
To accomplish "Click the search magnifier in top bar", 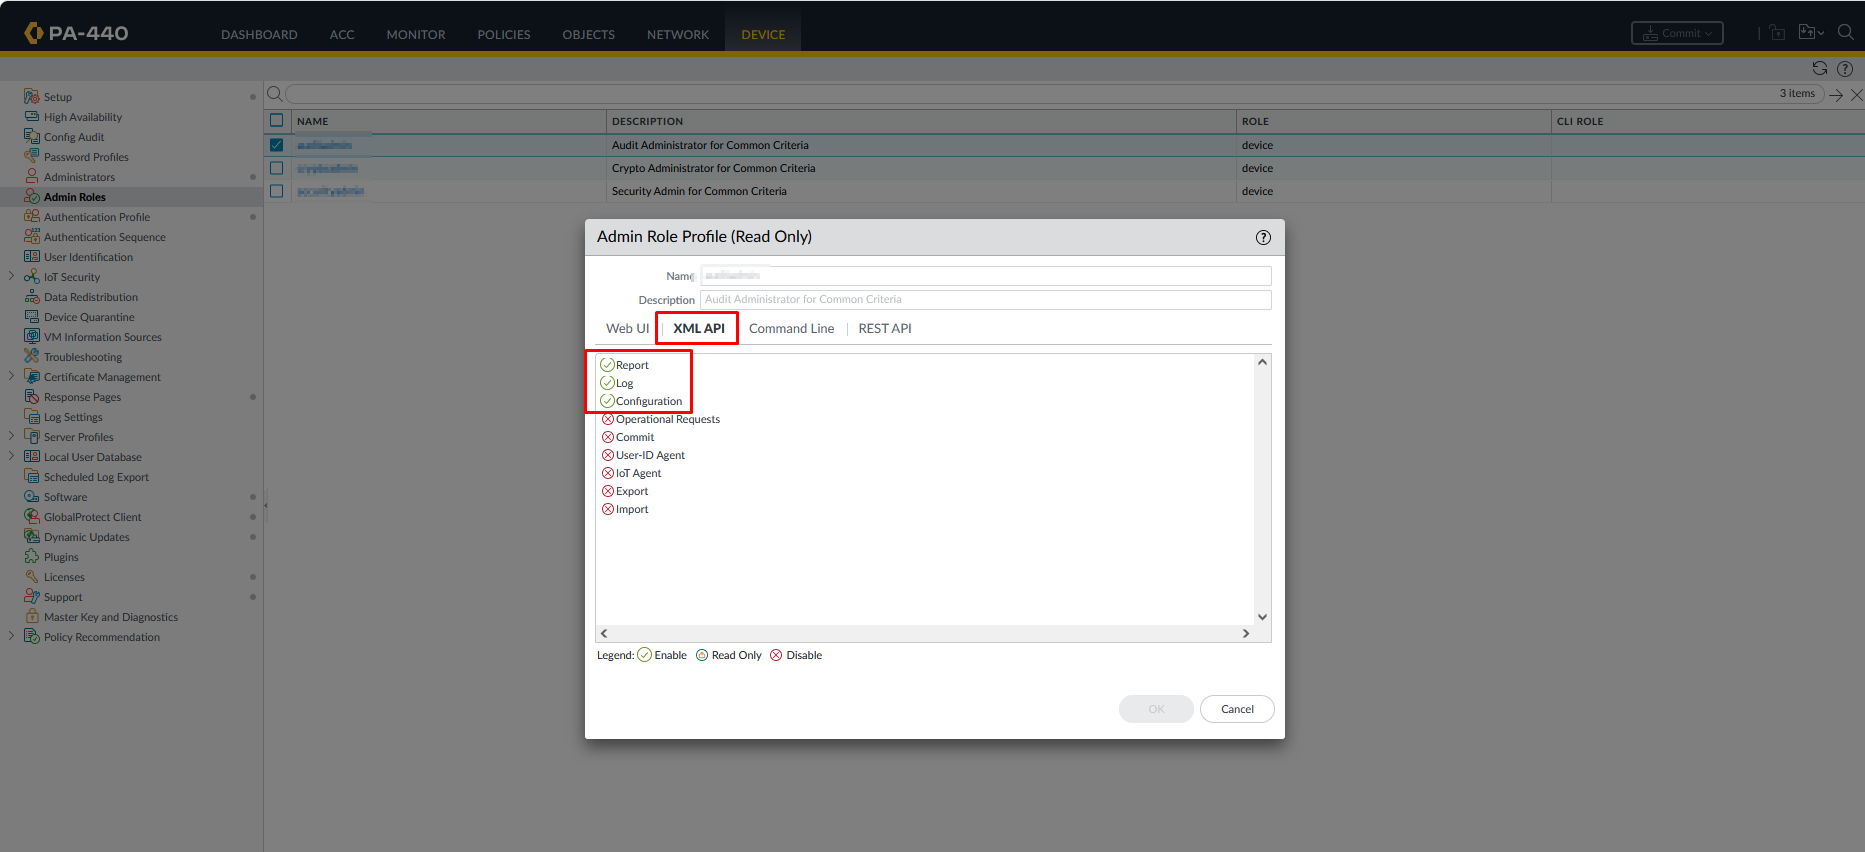I will [x=1846, y=33].
